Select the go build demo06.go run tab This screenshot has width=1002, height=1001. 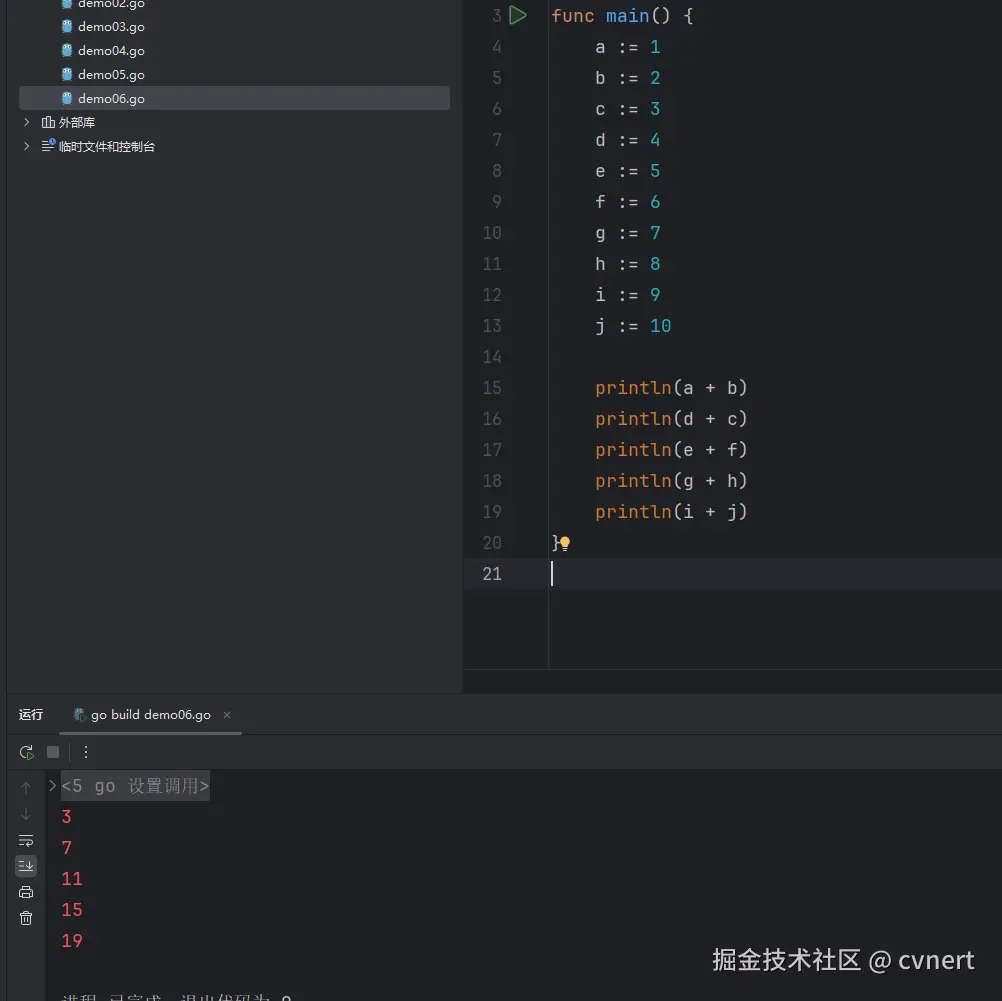(x=150, y=715)
